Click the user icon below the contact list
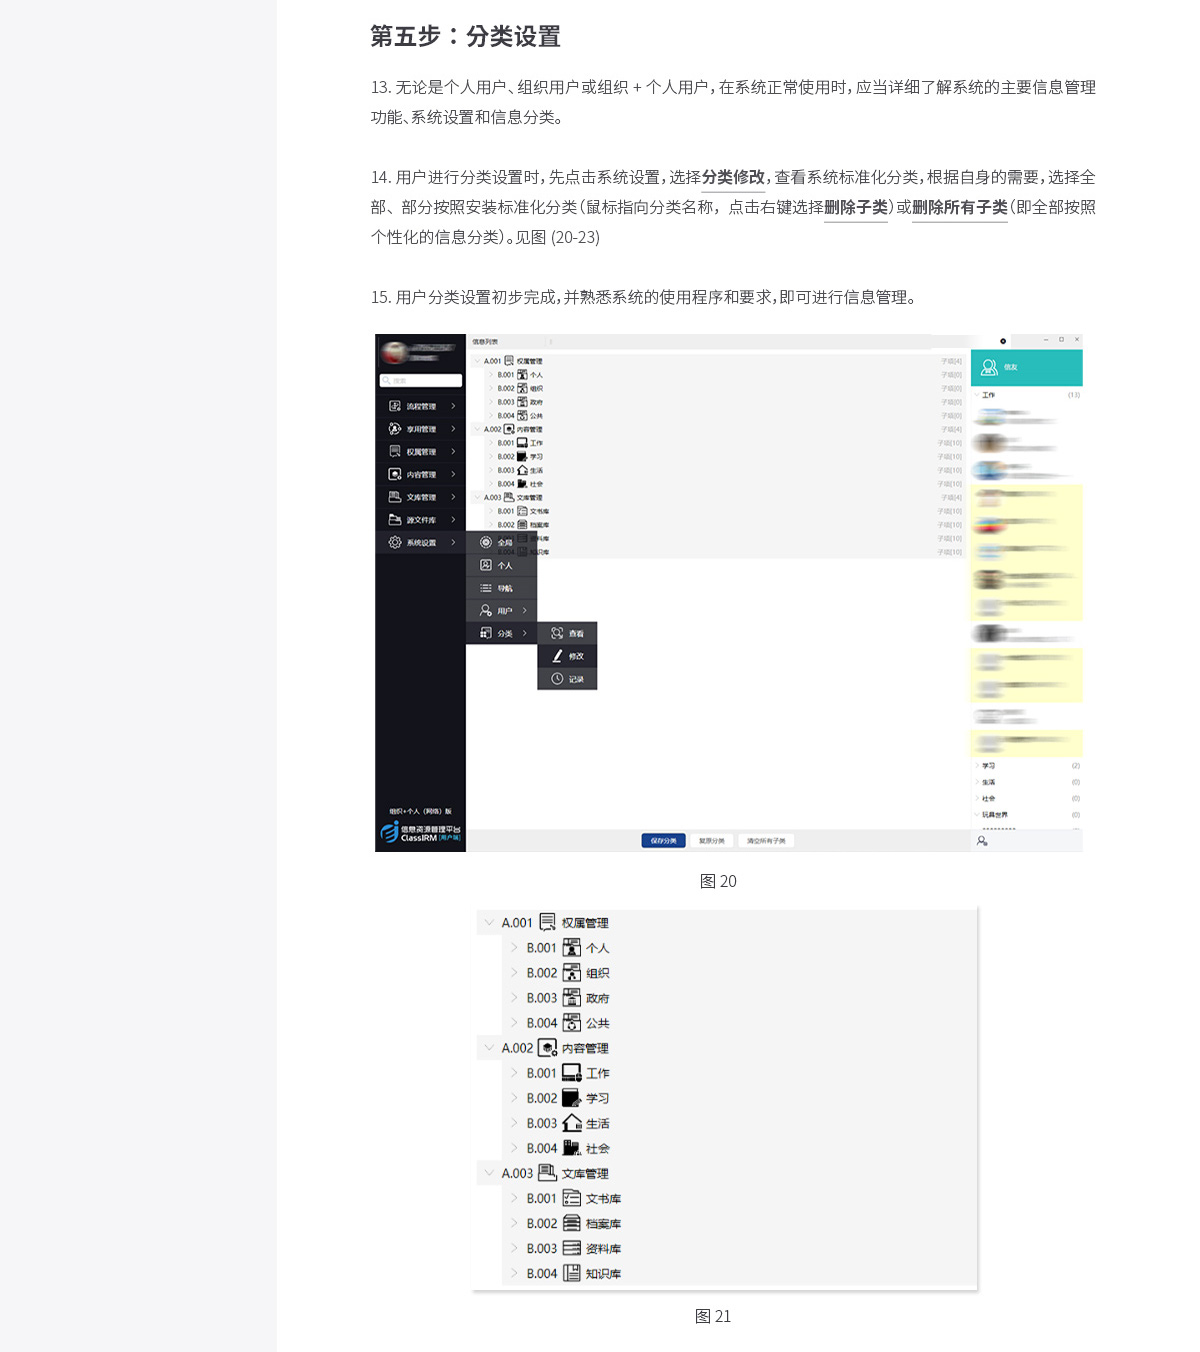The image size is (1200, 1352). 982,841
